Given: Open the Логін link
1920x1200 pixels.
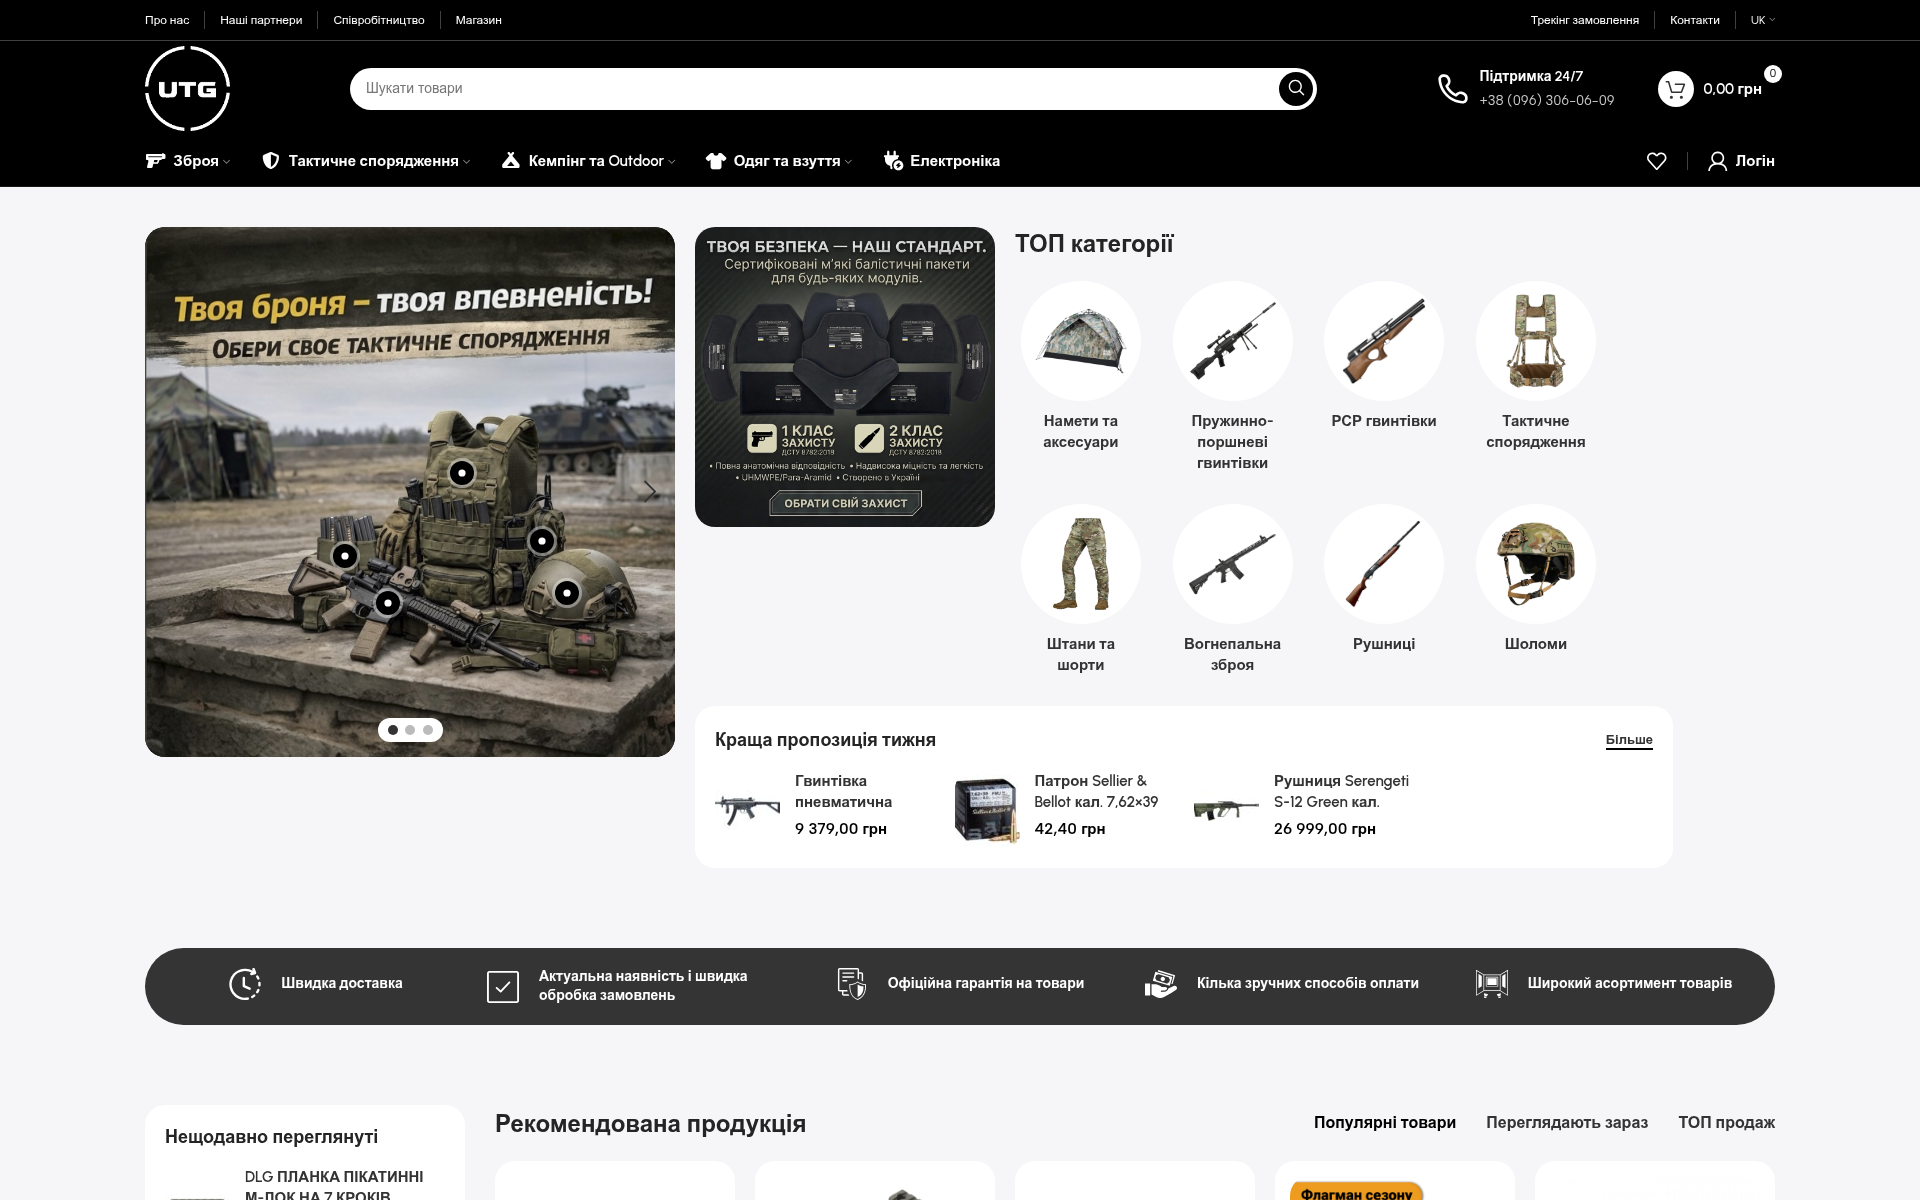Looking at the screenshot, I should 1742,161.
